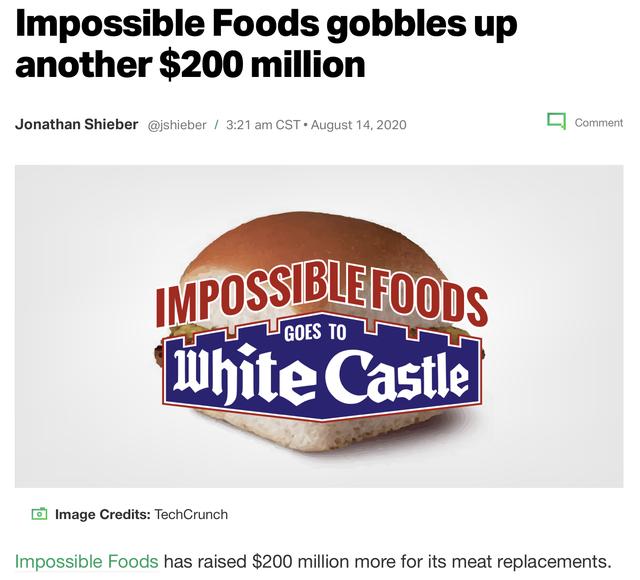Open the @jshieber Twitter handle
The image size is (640, 580).
(x=177, y=124)
